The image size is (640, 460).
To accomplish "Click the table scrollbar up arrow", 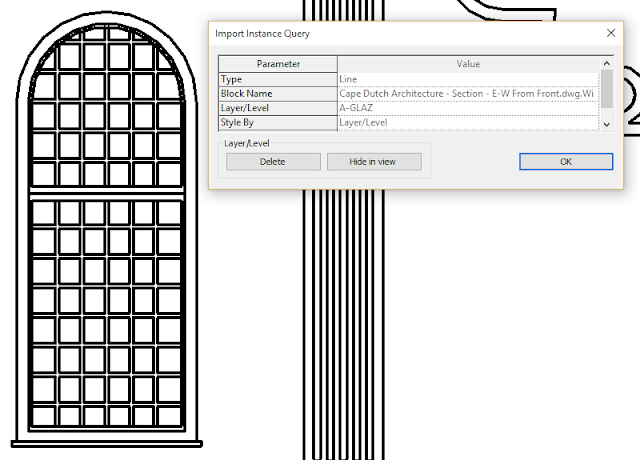I will [607, 63].
